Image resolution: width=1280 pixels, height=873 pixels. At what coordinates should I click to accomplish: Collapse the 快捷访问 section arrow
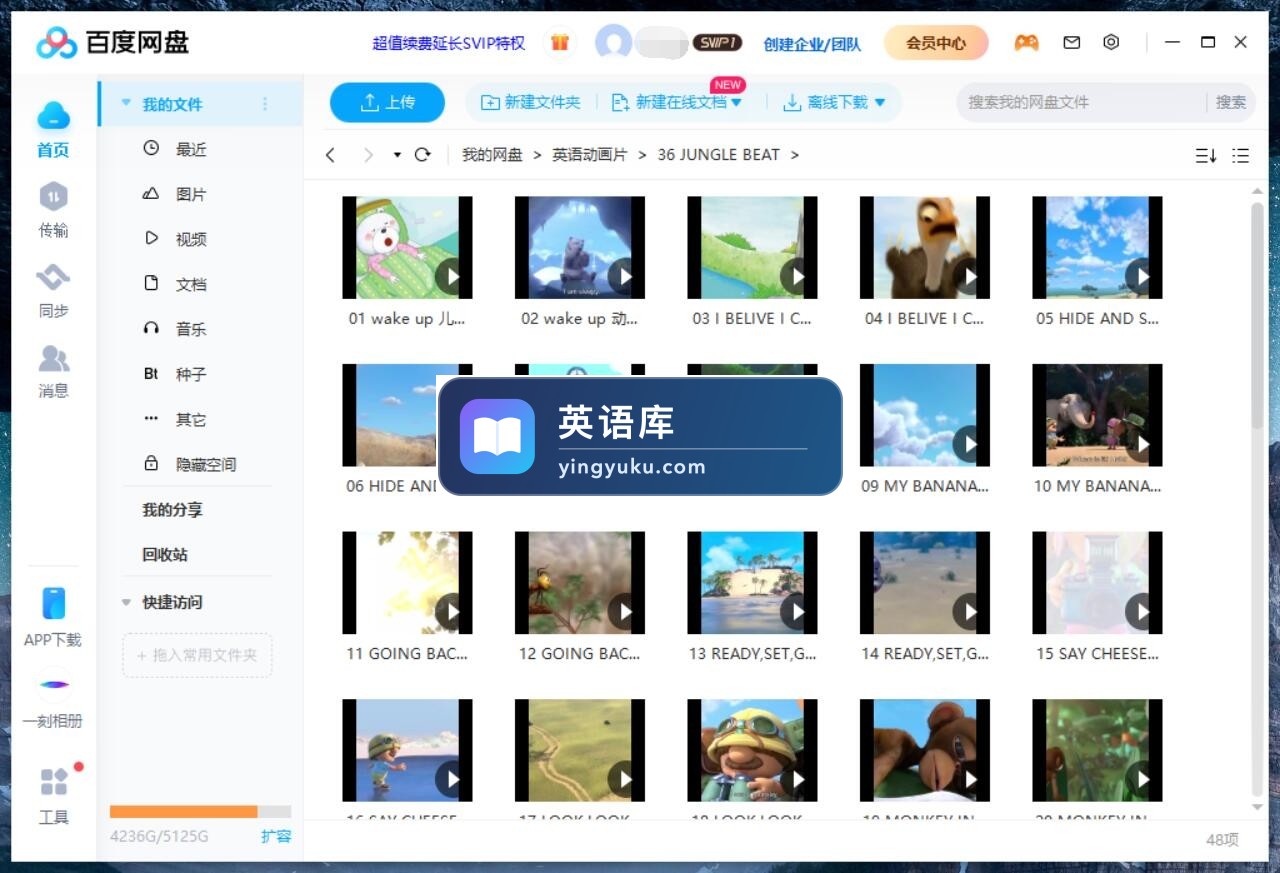point(126,602)
